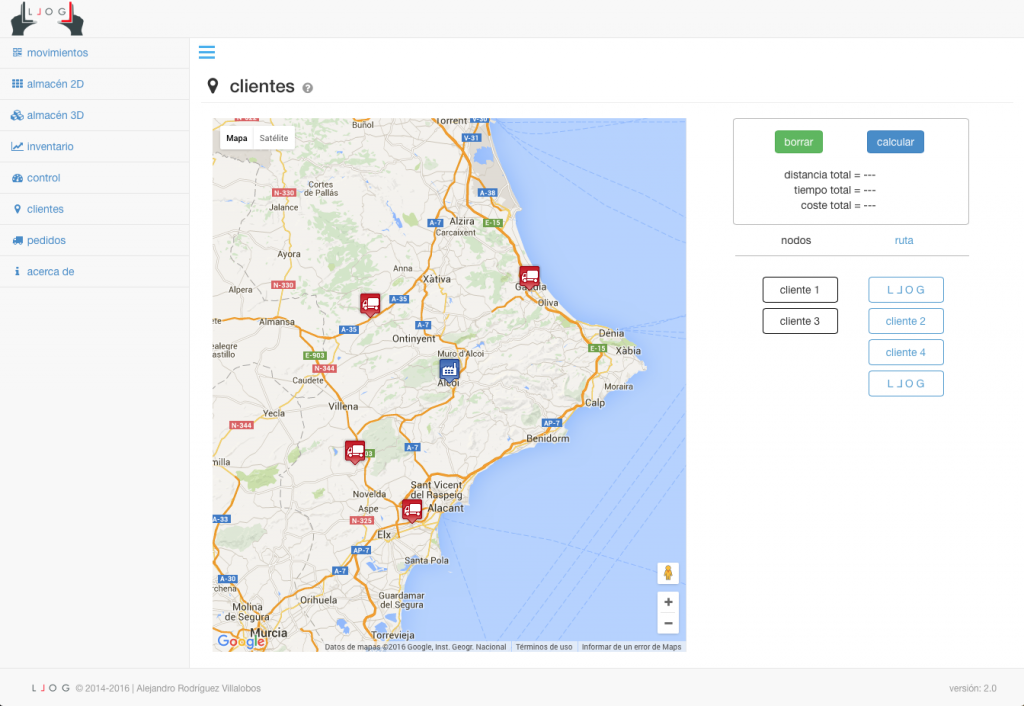Open acerca de via the info icon
This screenshot has height=706, width=1024.
pos(17,271)
